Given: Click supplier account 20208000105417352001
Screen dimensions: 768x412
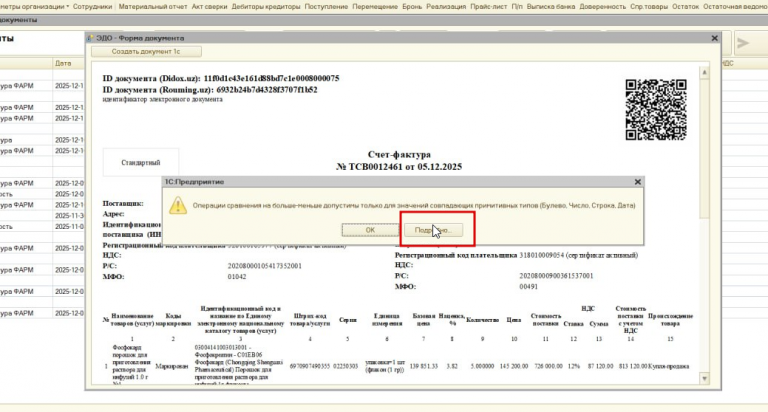Looking at the screenshot, I should 264,266.
